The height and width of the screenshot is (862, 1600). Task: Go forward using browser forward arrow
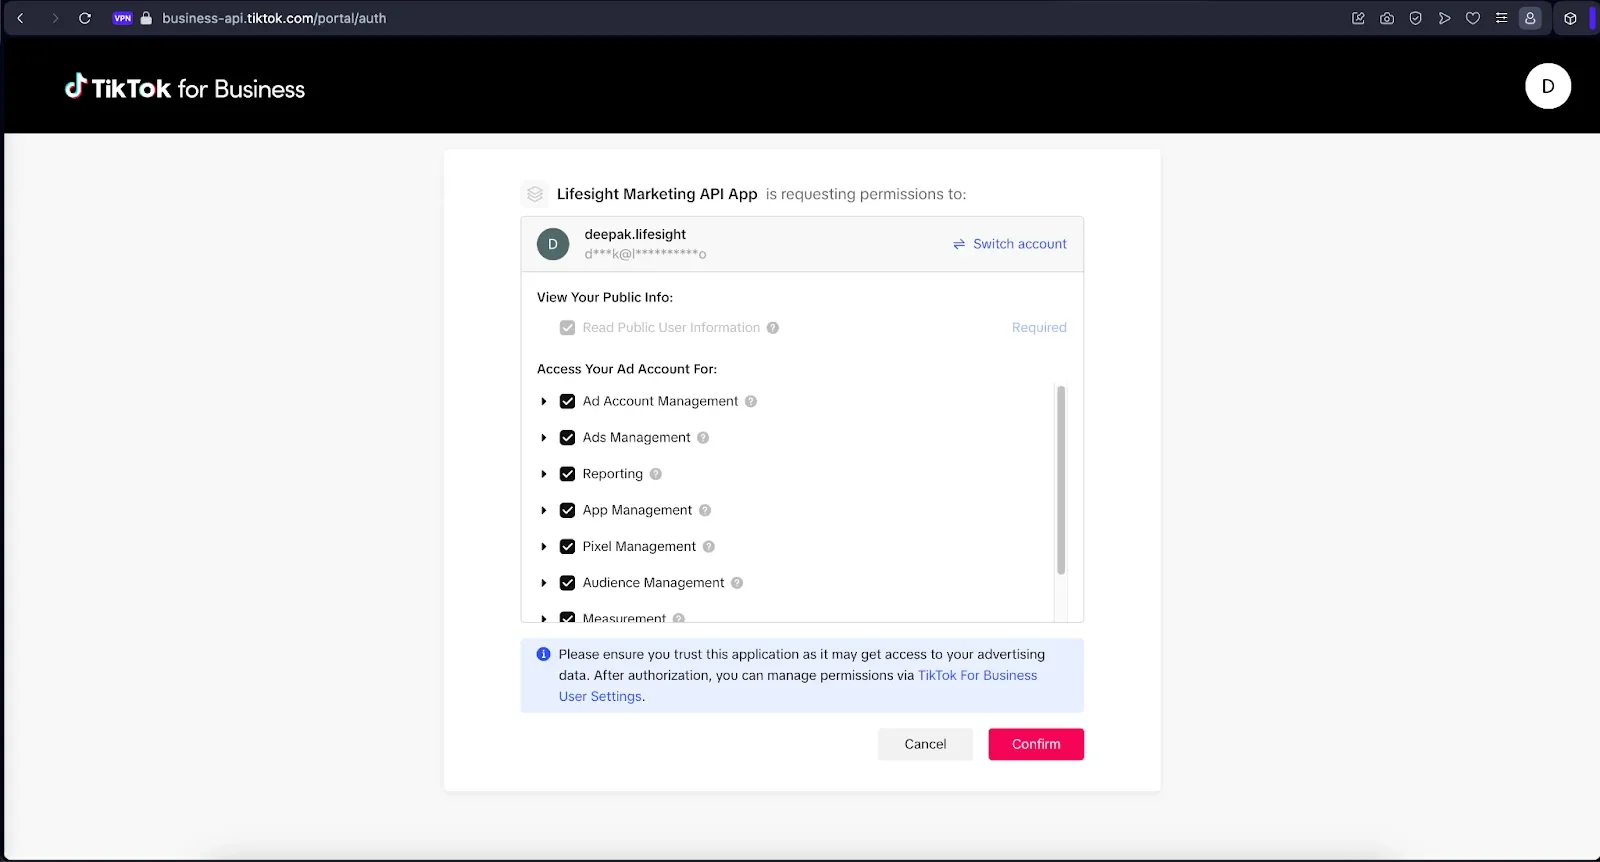pos(55,18)
